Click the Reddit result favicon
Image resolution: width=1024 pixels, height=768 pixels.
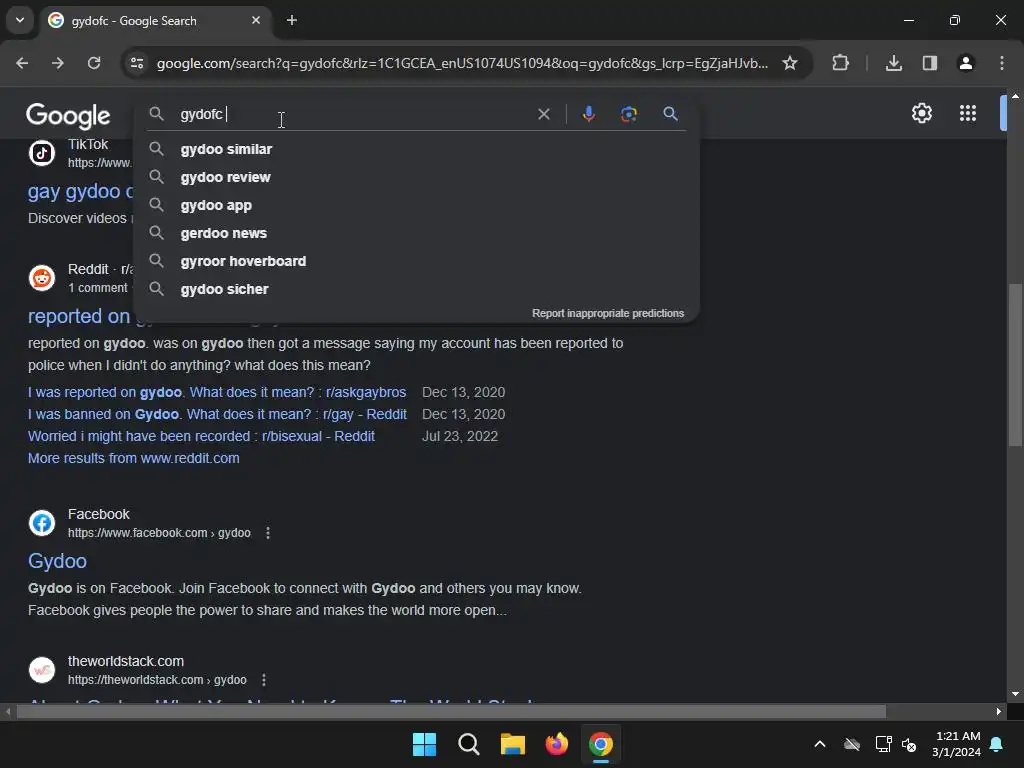click(x=42, y=278)
